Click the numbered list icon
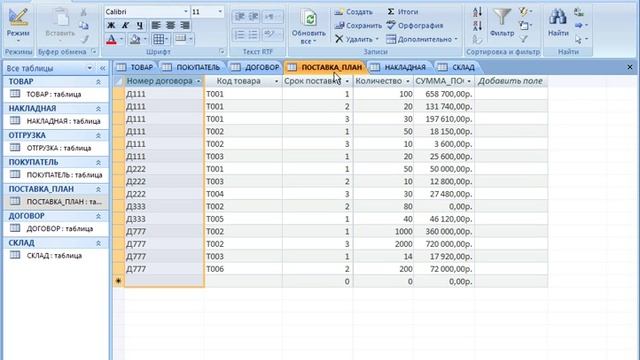This screenshot has width=640, height=360. pyautogui.click(x=239, y=35)
